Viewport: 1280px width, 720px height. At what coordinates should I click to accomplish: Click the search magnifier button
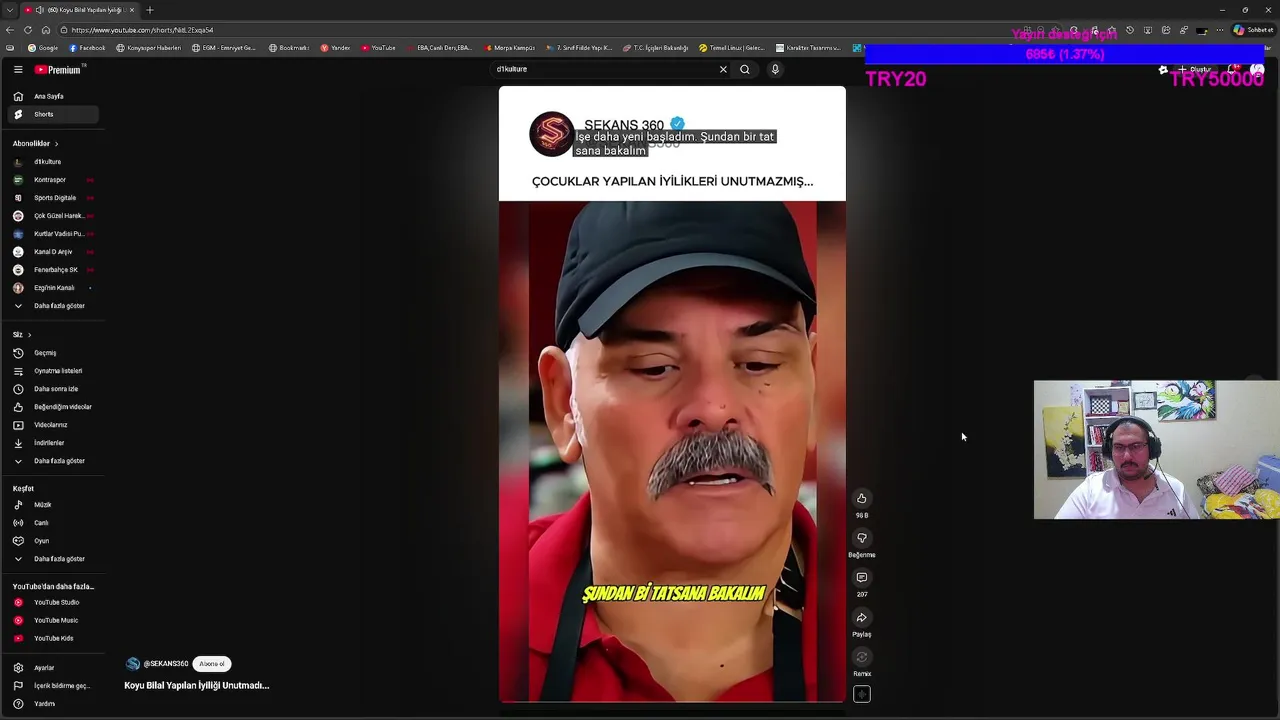tap(745, 70)
